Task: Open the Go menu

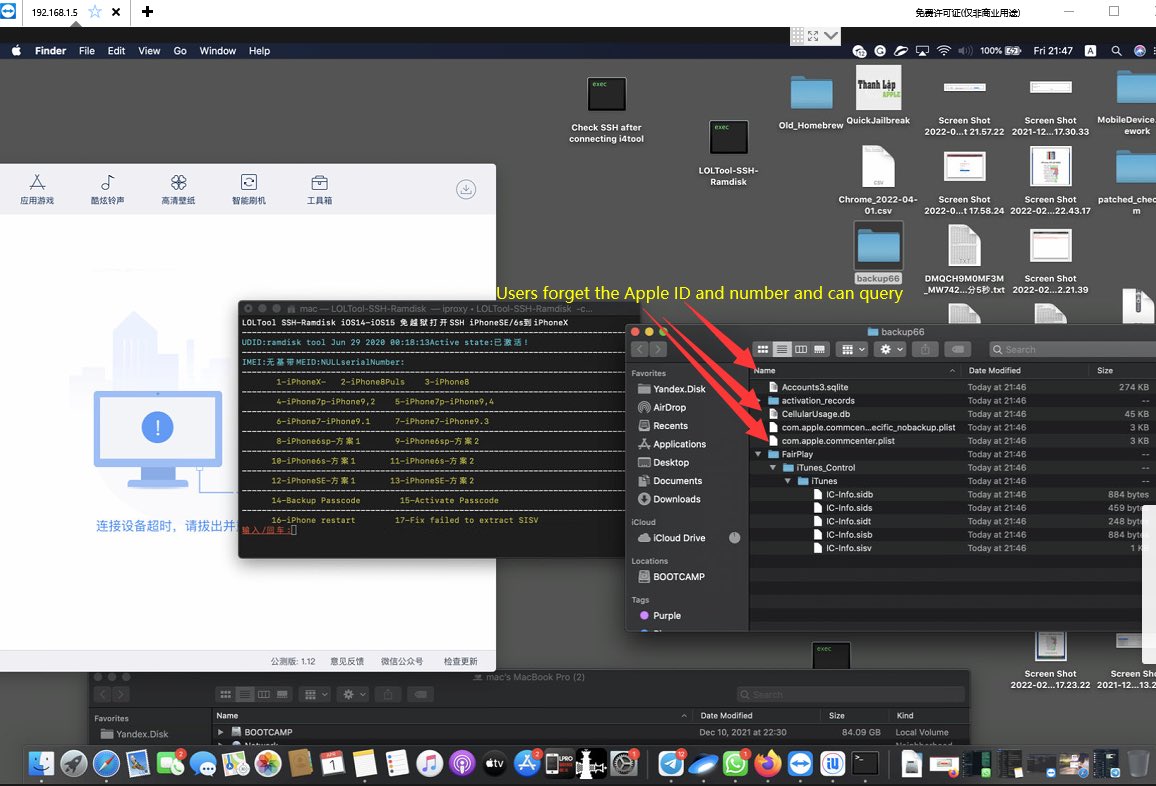Action: [180, 50]
